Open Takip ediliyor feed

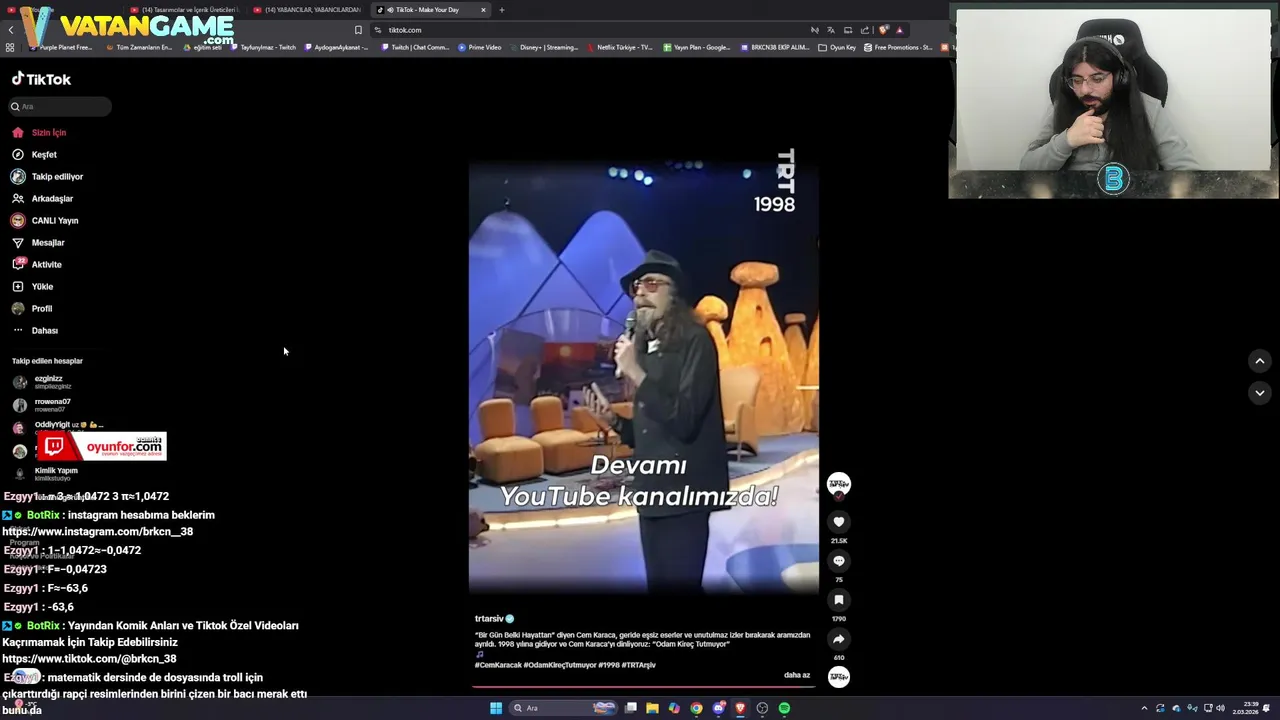[47, 176]
